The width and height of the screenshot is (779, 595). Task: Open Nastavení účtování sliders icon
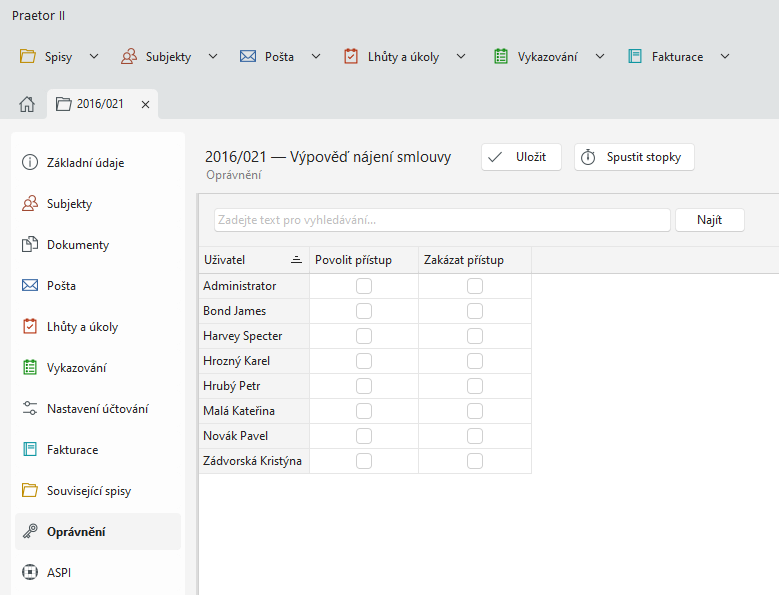click(30, 409)
